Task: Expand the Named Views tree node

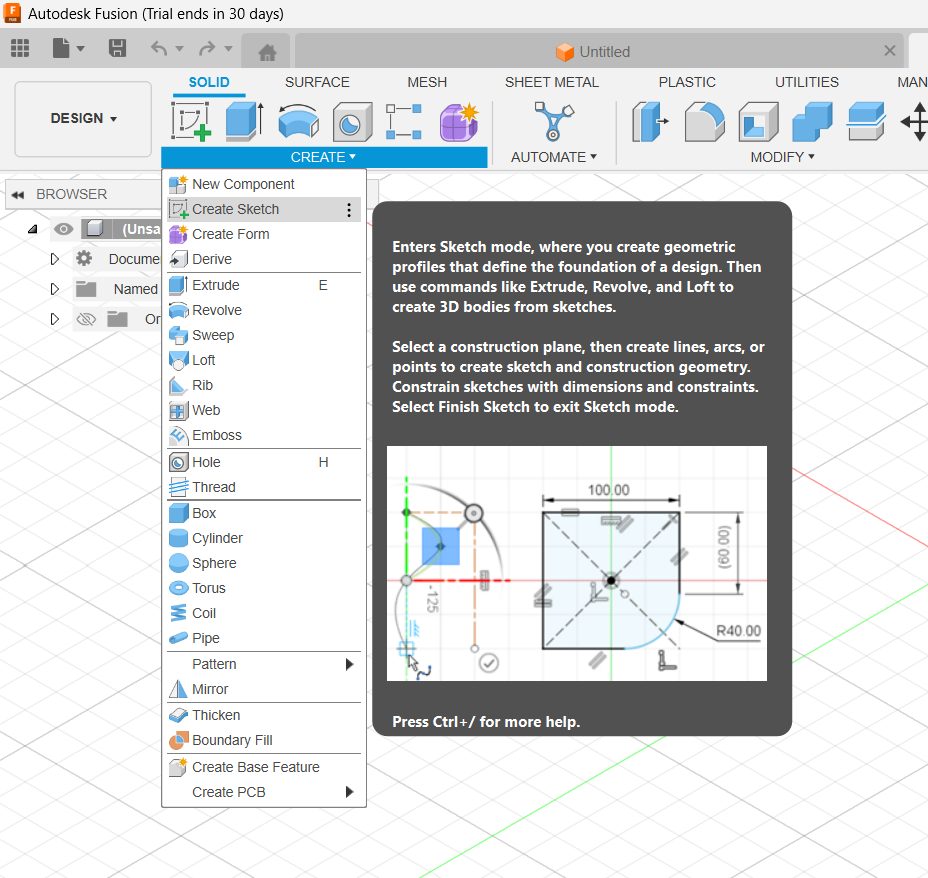Action: click(54, 289)
